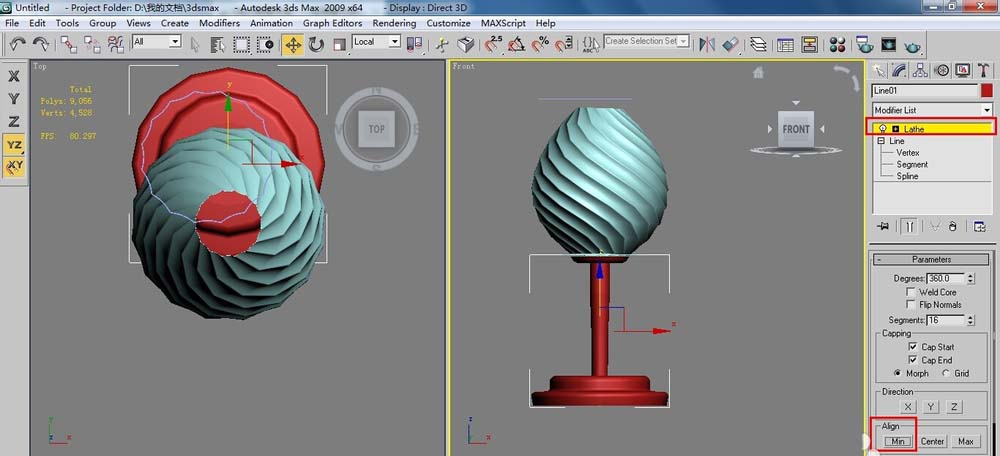Set Direction to Z axis
Image resolution: width=1000 pixels, height=456 pixels.
tap(954, 407)
